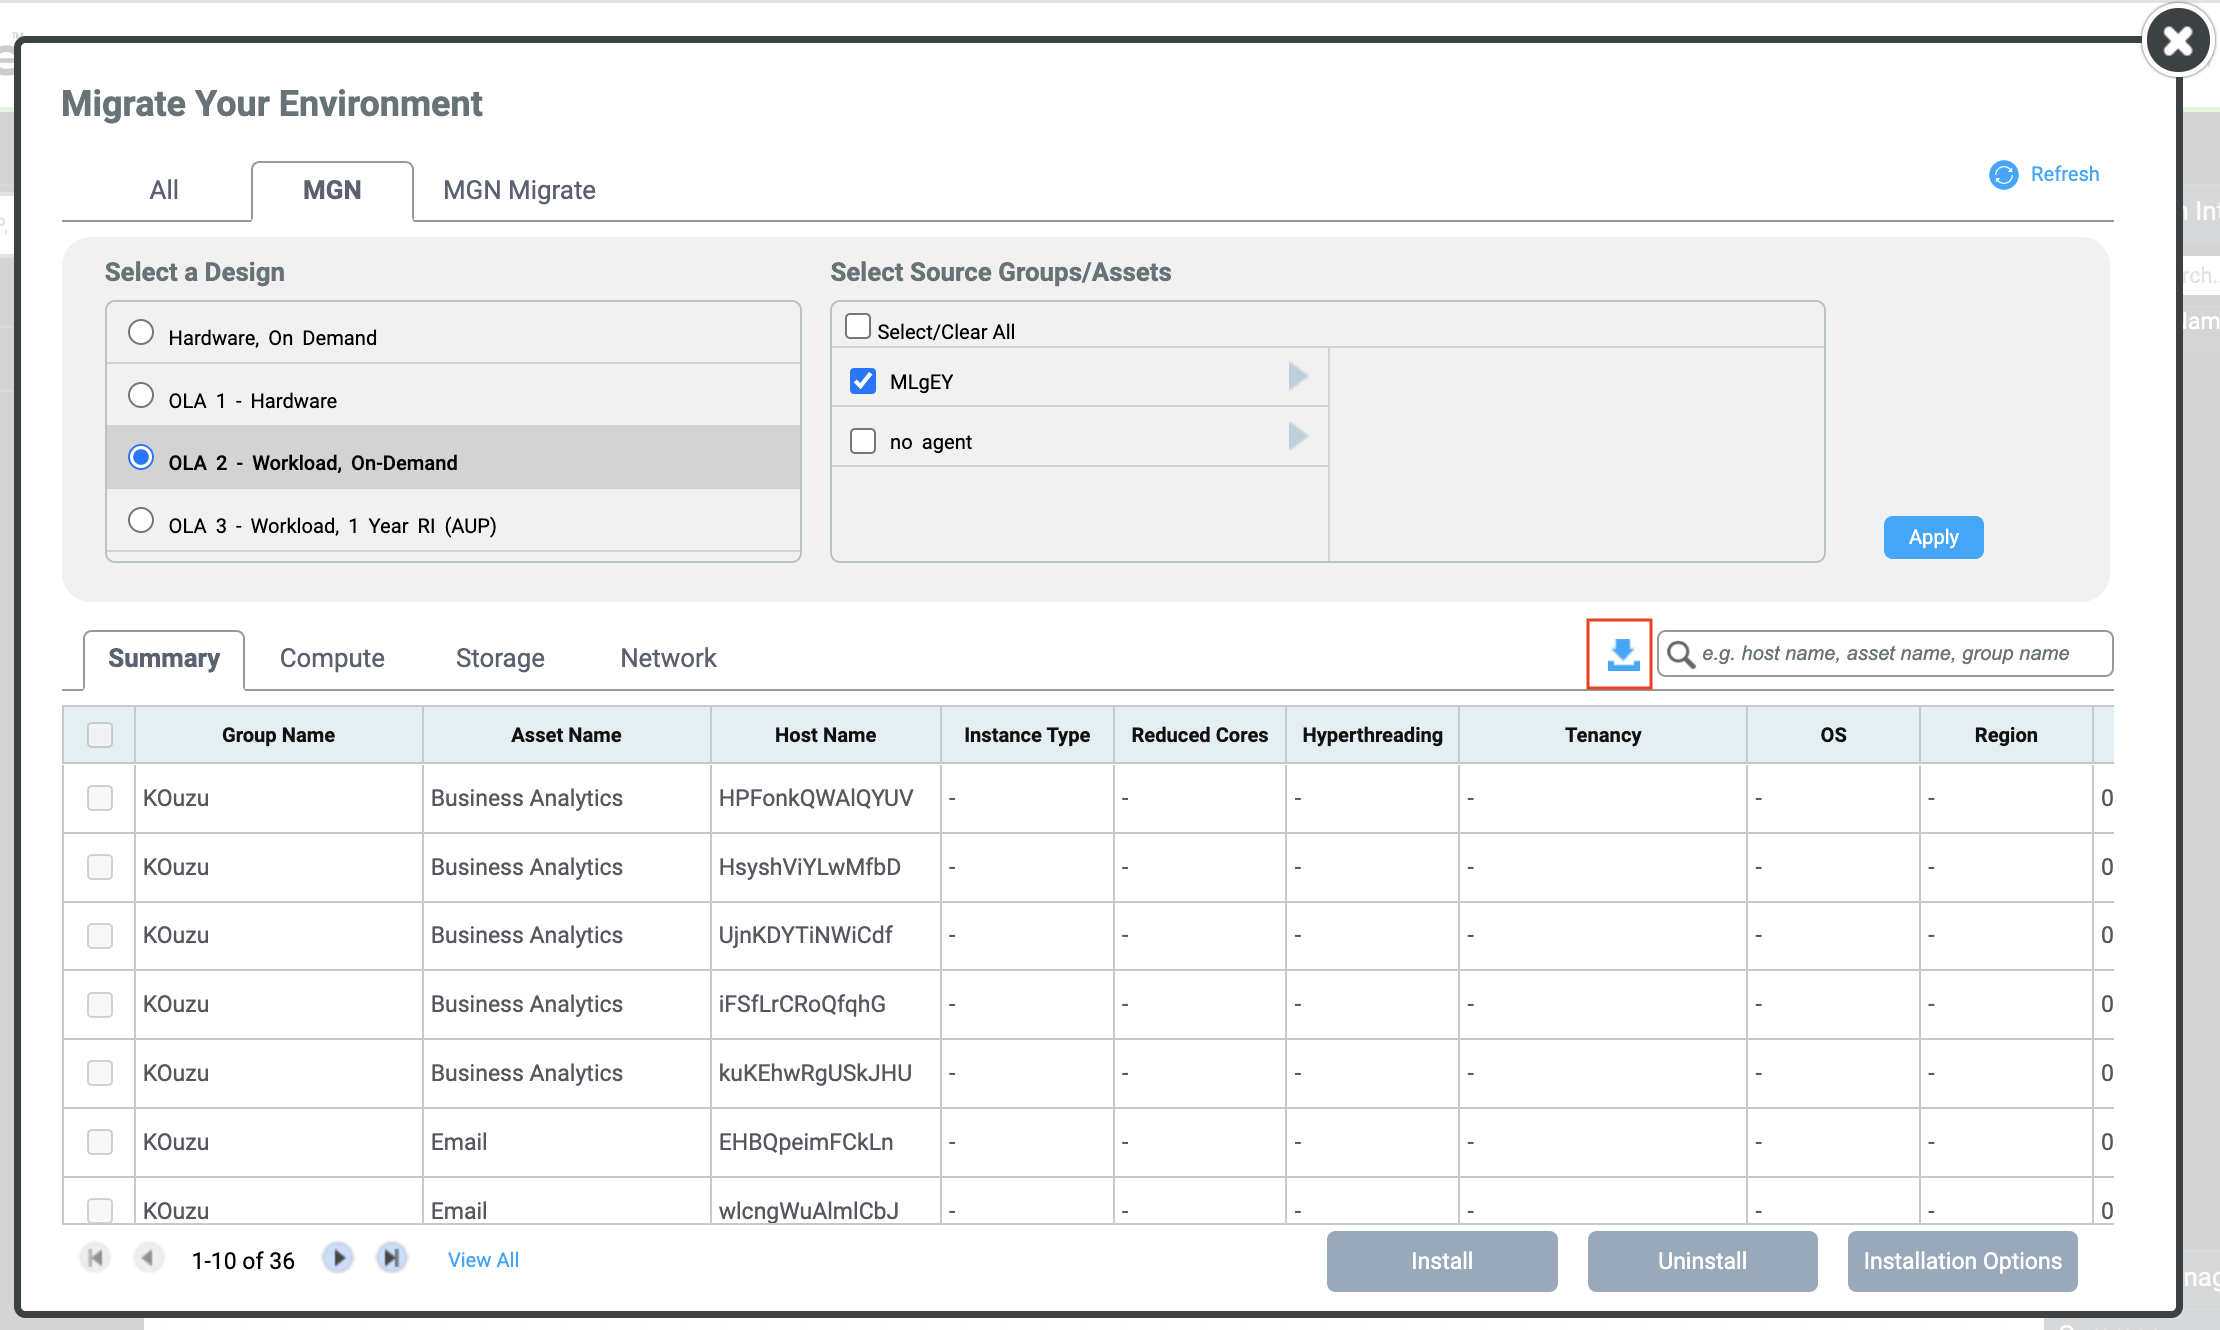This screenshot has height=1330, width=2220.
Task: Toggle the Select/Clear All checkbox
Action: point(858,327)
